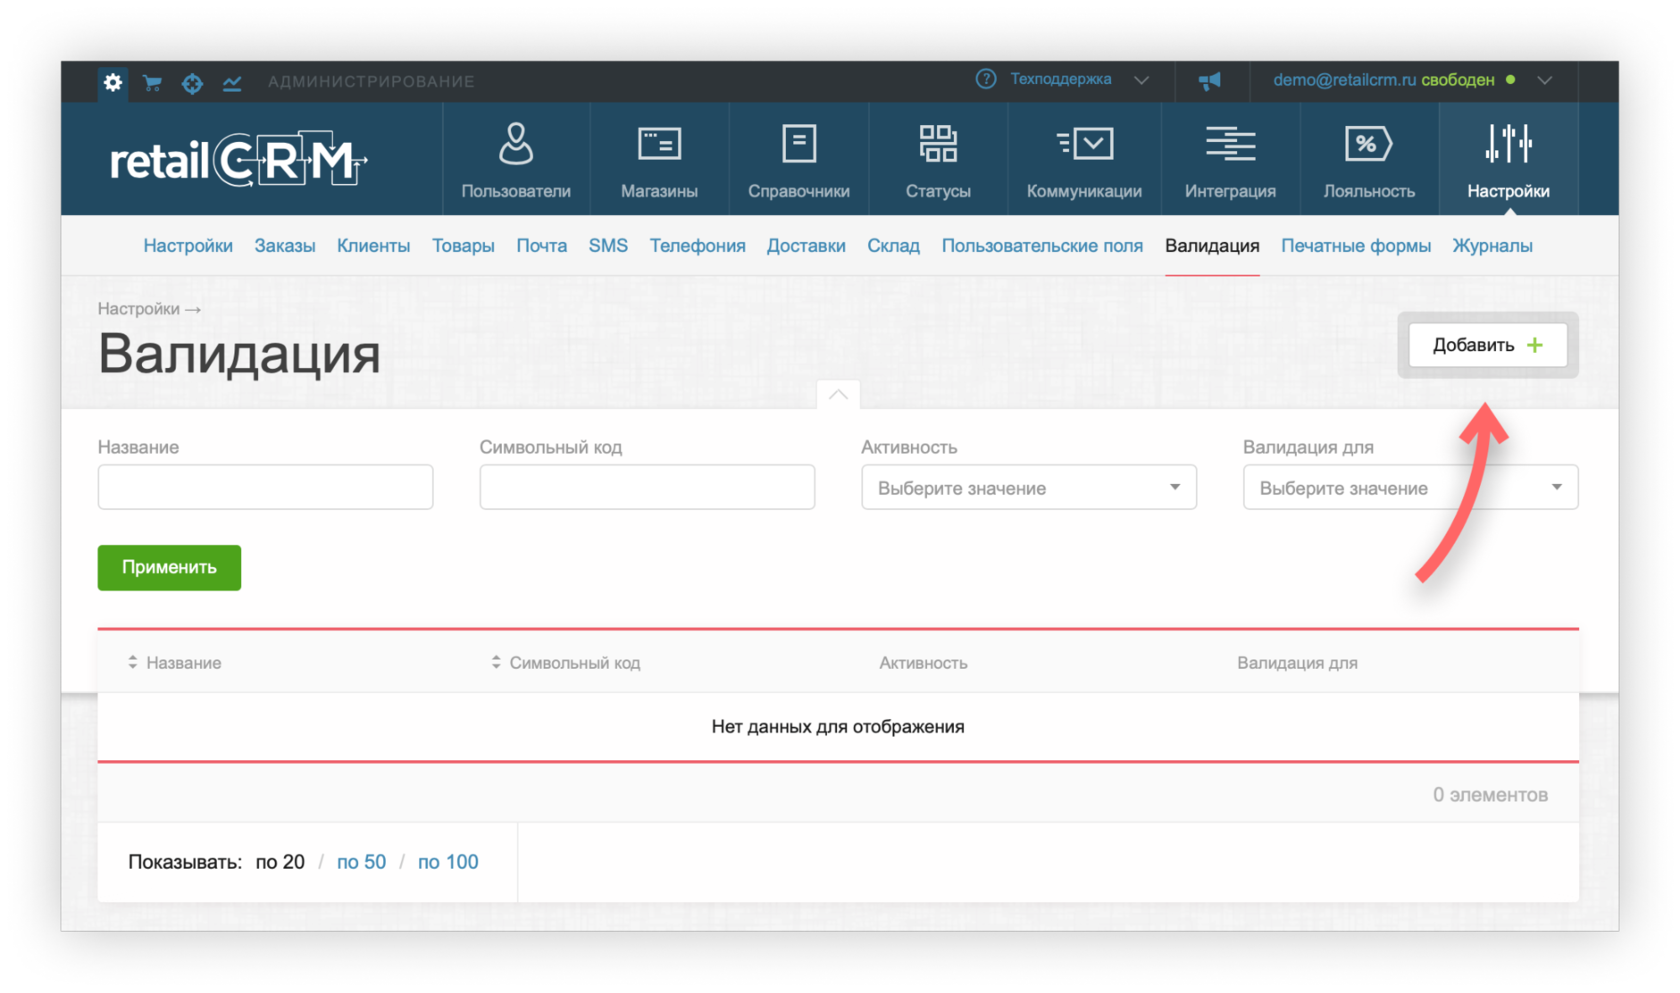This screenshot has width=1680, height=993.
Task: Click the green Применить button
Action: click(169, 567)
